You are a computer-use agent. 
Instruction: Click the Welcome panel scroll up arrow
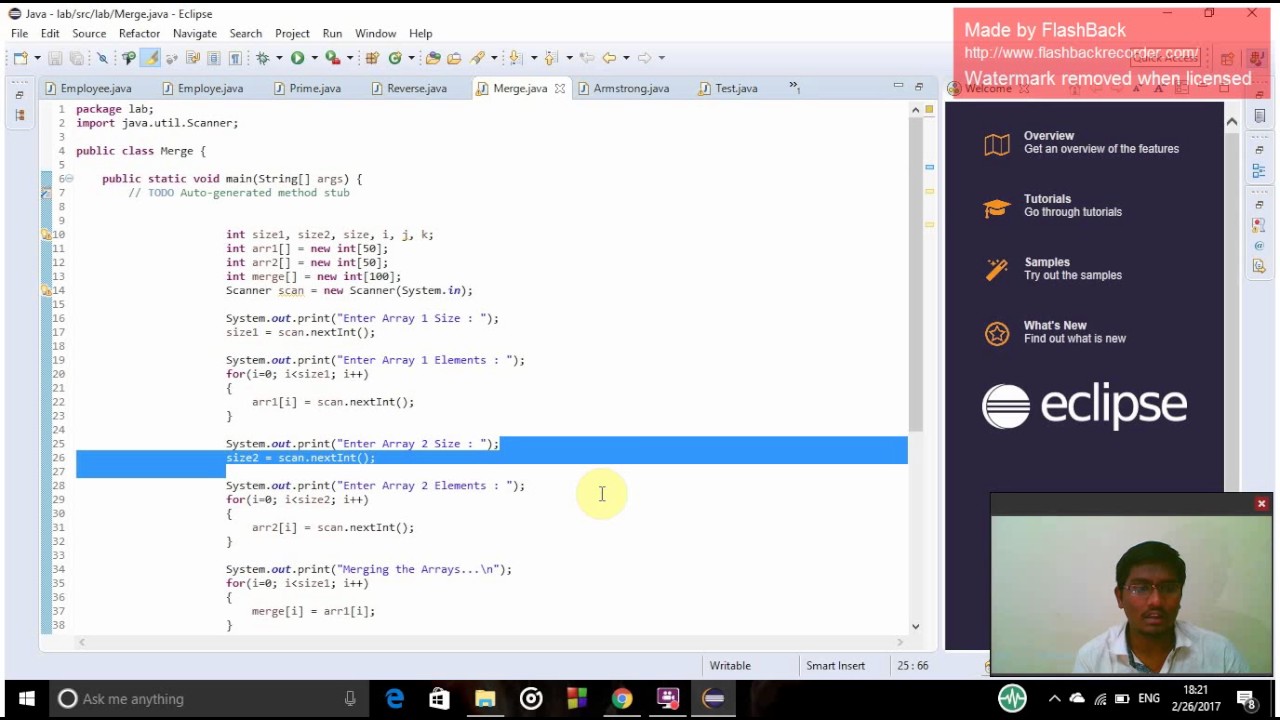coord(1232,122)
